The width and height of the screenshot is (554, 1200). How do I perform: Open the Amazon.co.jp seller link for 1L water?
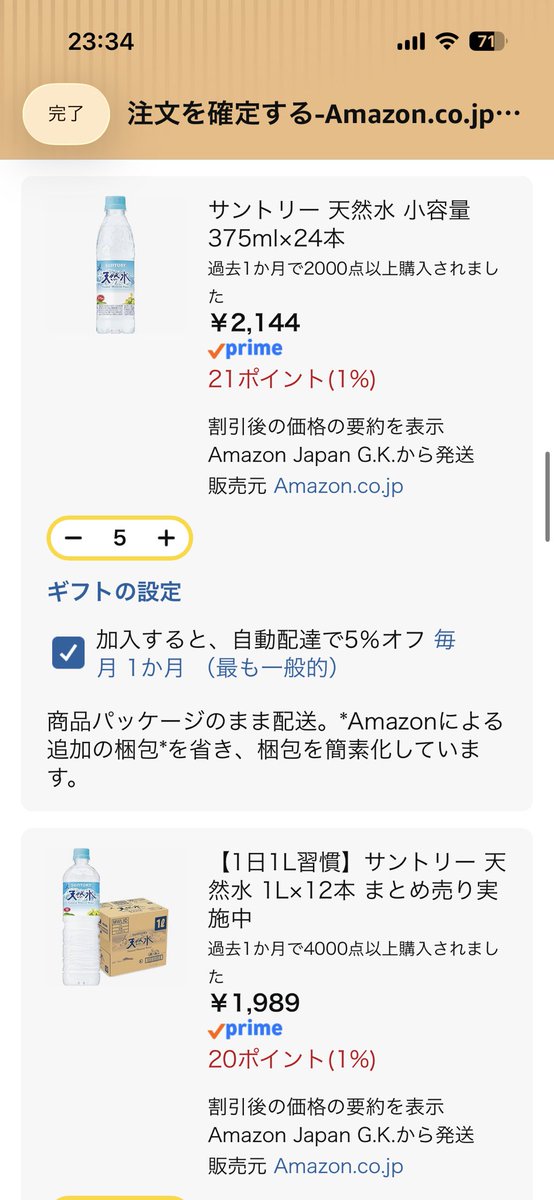tap(338, 1166)
